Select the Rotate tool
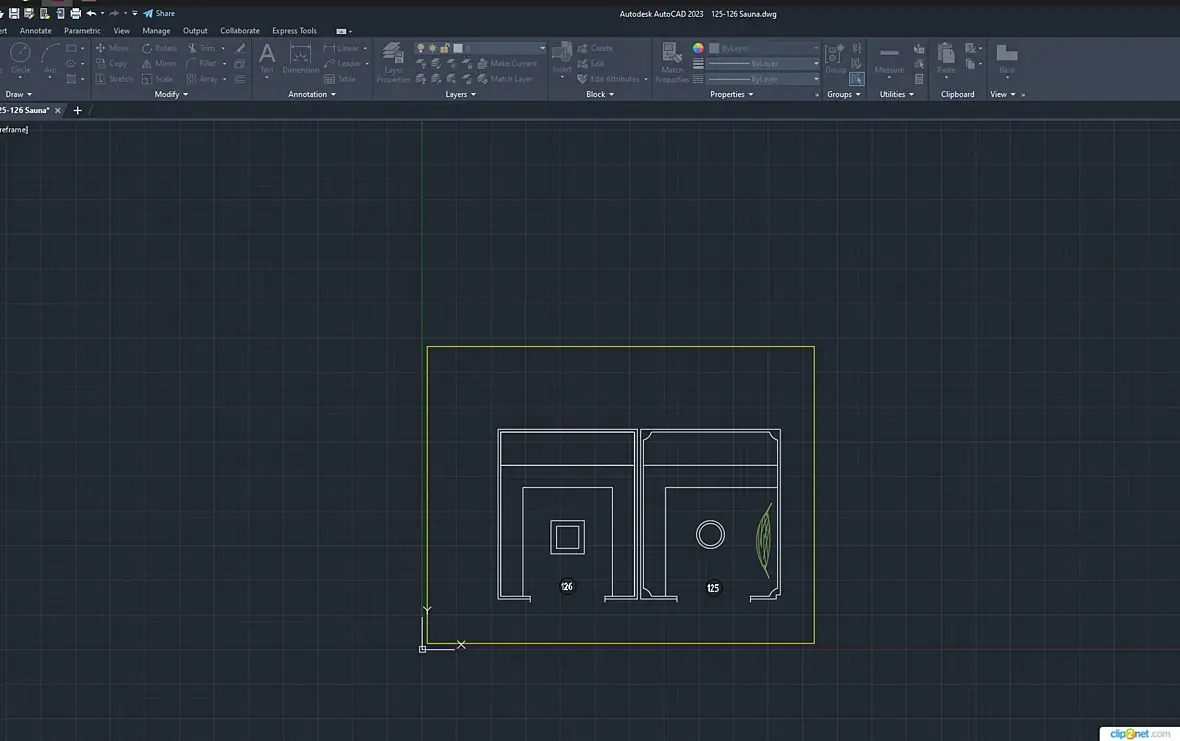Viewport: 1180px width, 741px height. coord(160,48)
